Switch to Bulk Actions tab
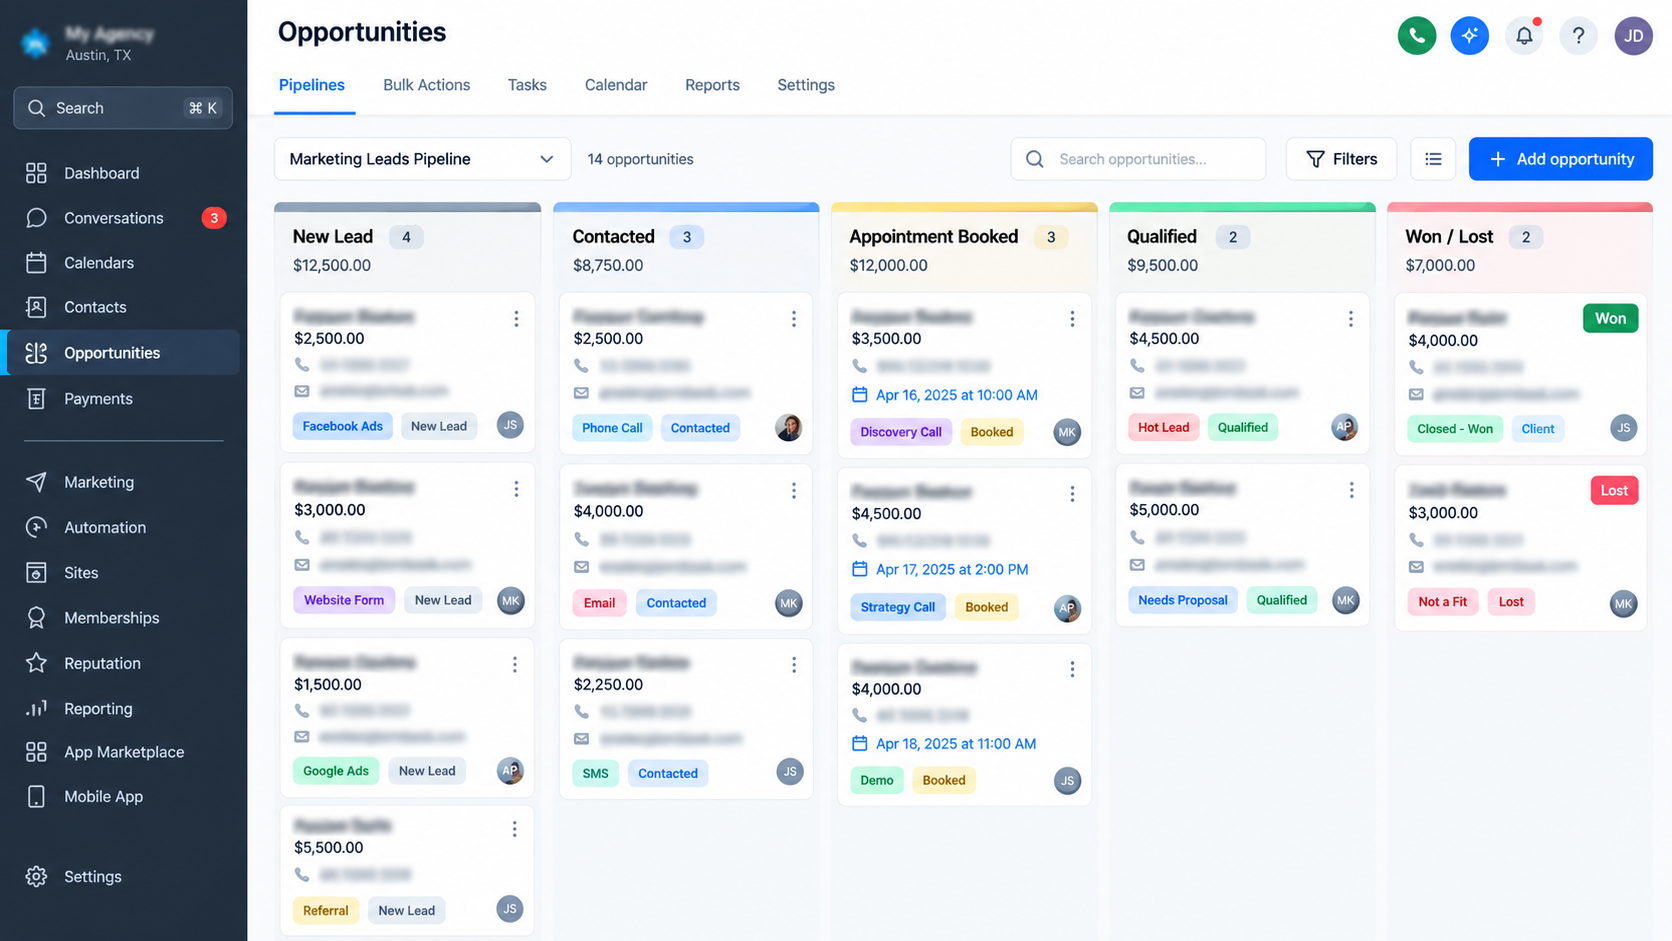Image resolution: width=1672 pixels, height=941 pixels. [426, 85]
